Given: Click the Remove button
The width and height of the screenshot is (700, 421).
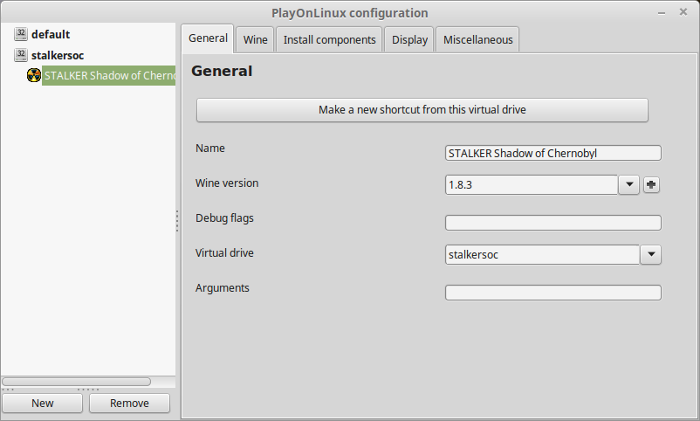Looking at the screenshot, I should pos(129,403).
